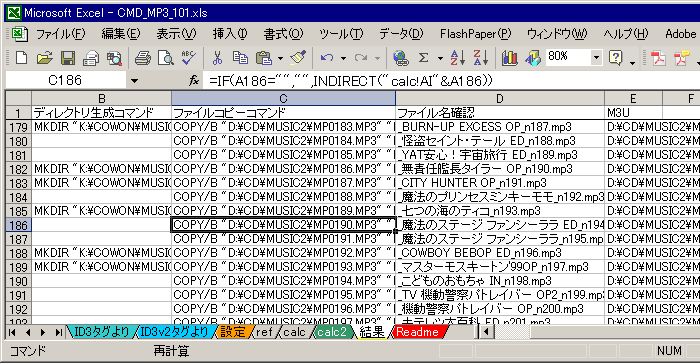Screen dimensions: 700x363
Task: Insert a hyperlink with the globe icon
Action: click(400, 58)
